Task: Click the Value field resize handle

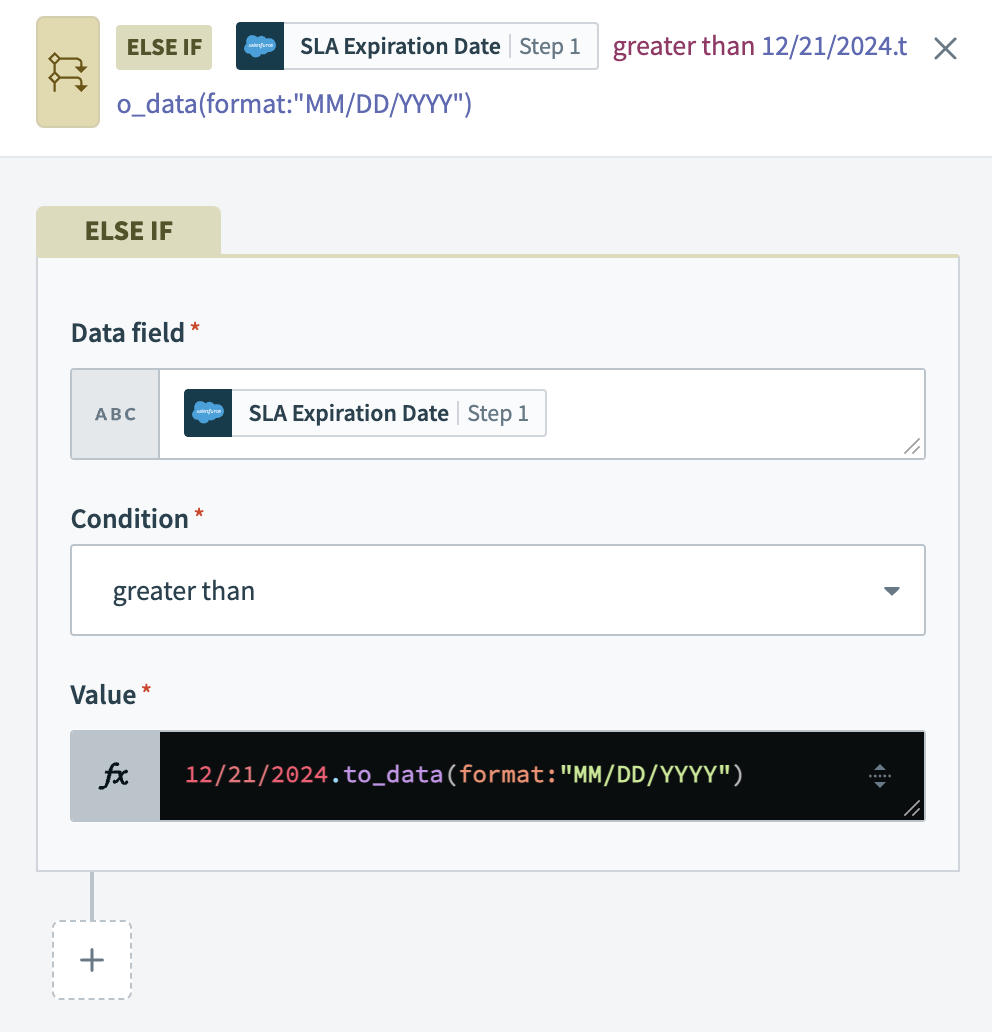Action: (x=912, y=809)
